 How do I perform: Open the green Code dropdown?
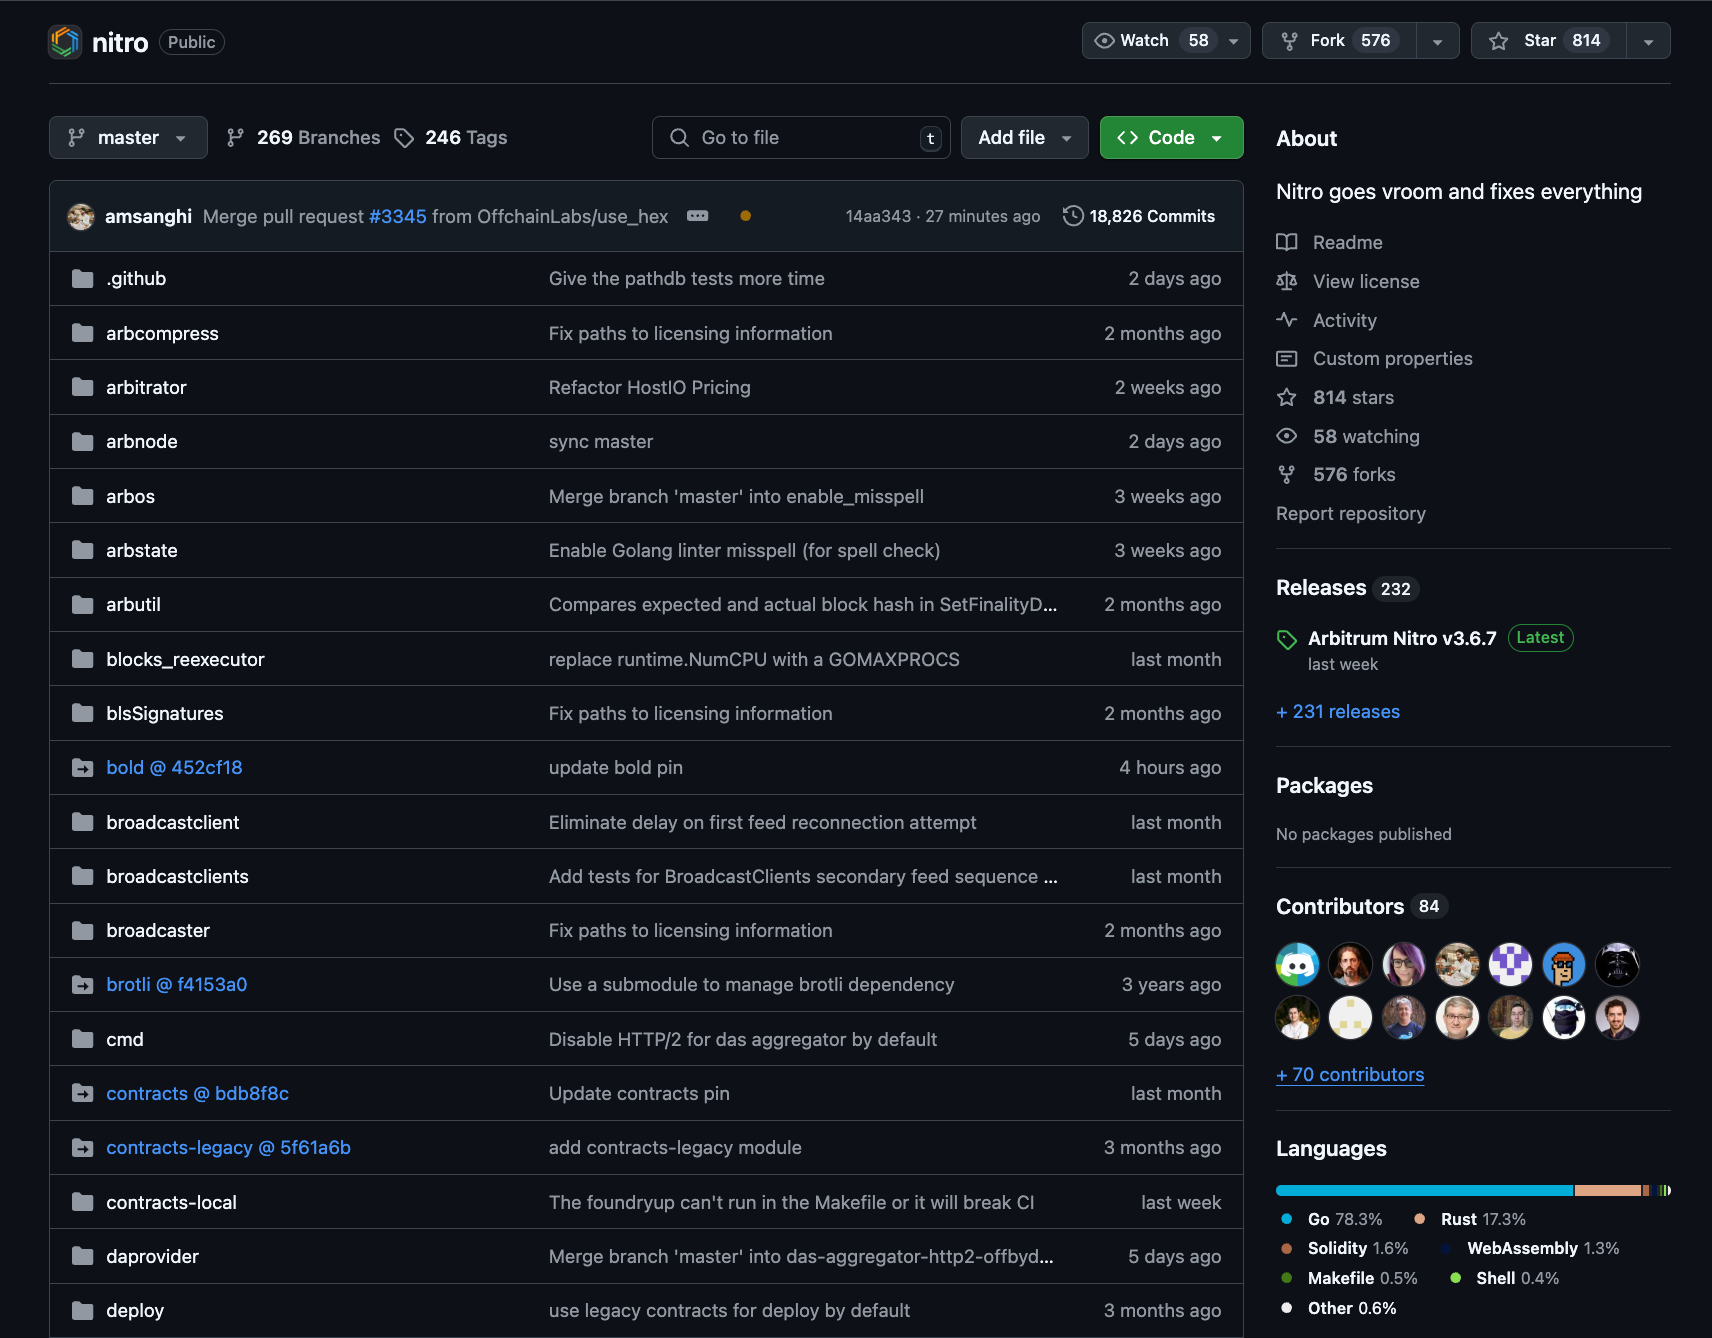[x=1172, y=138]
